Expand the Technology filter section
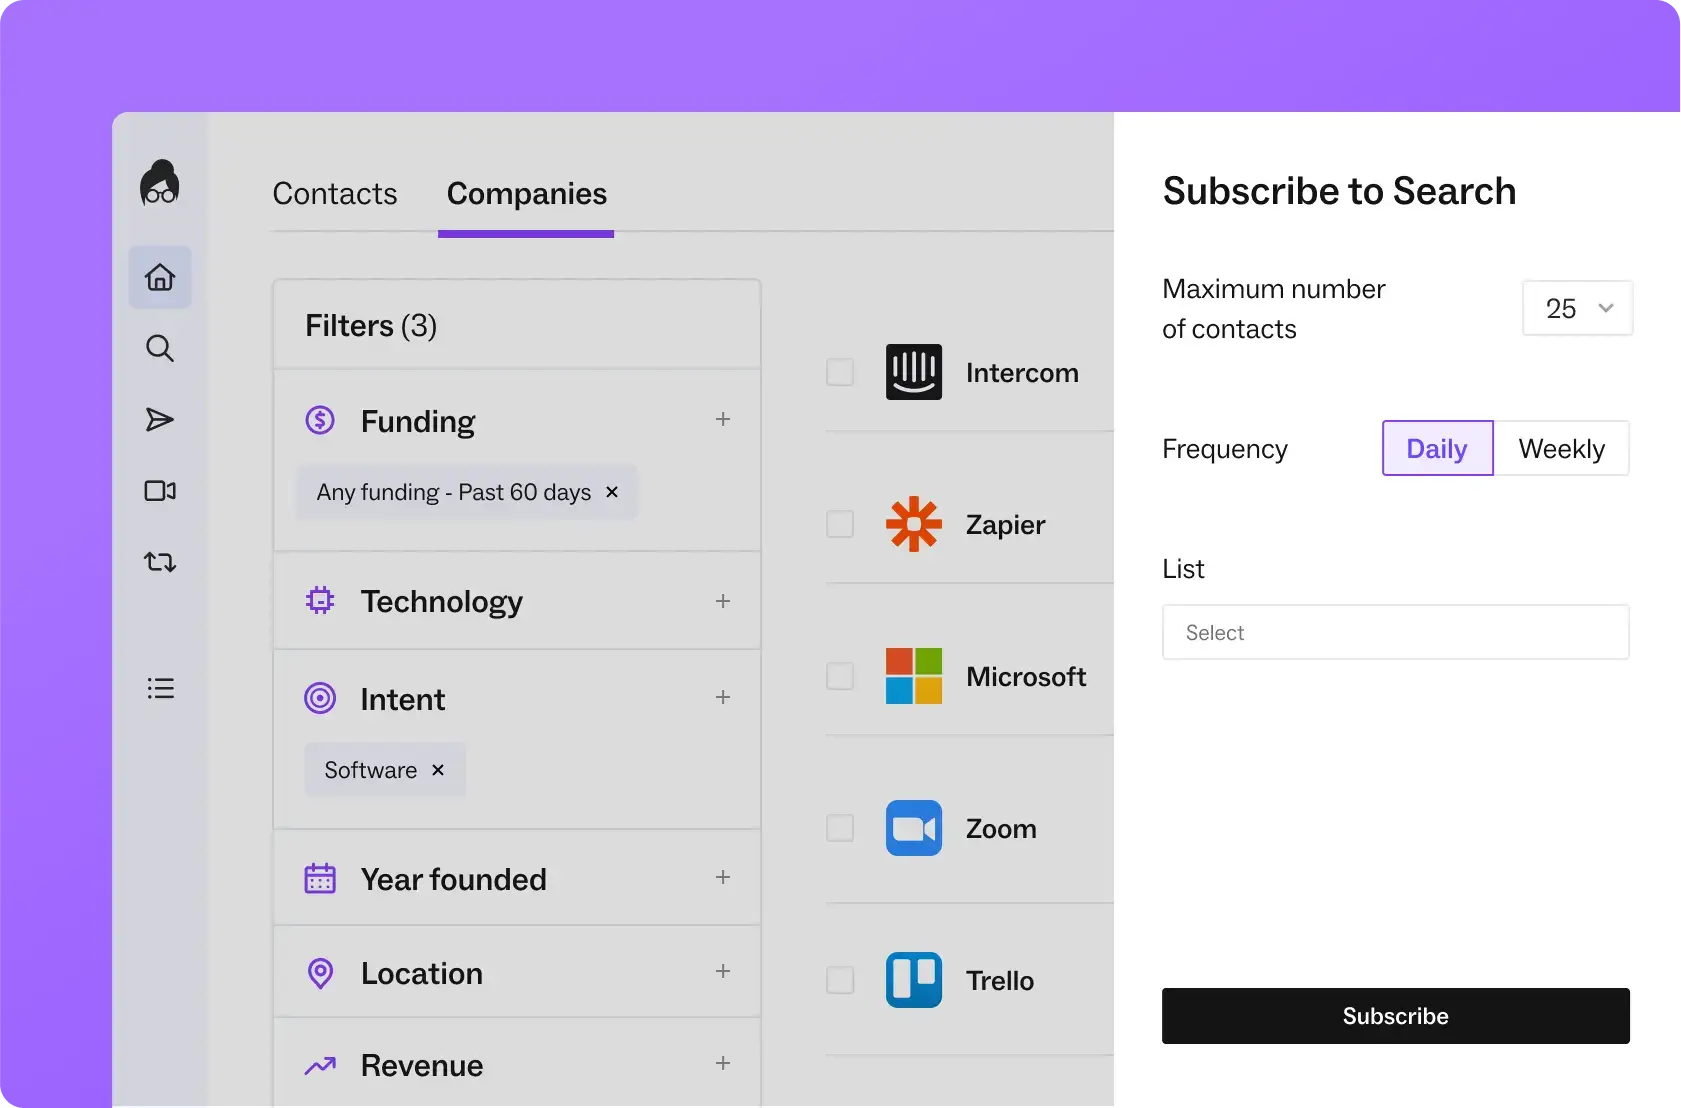The image size is (1681, 1108). (723, 601)
